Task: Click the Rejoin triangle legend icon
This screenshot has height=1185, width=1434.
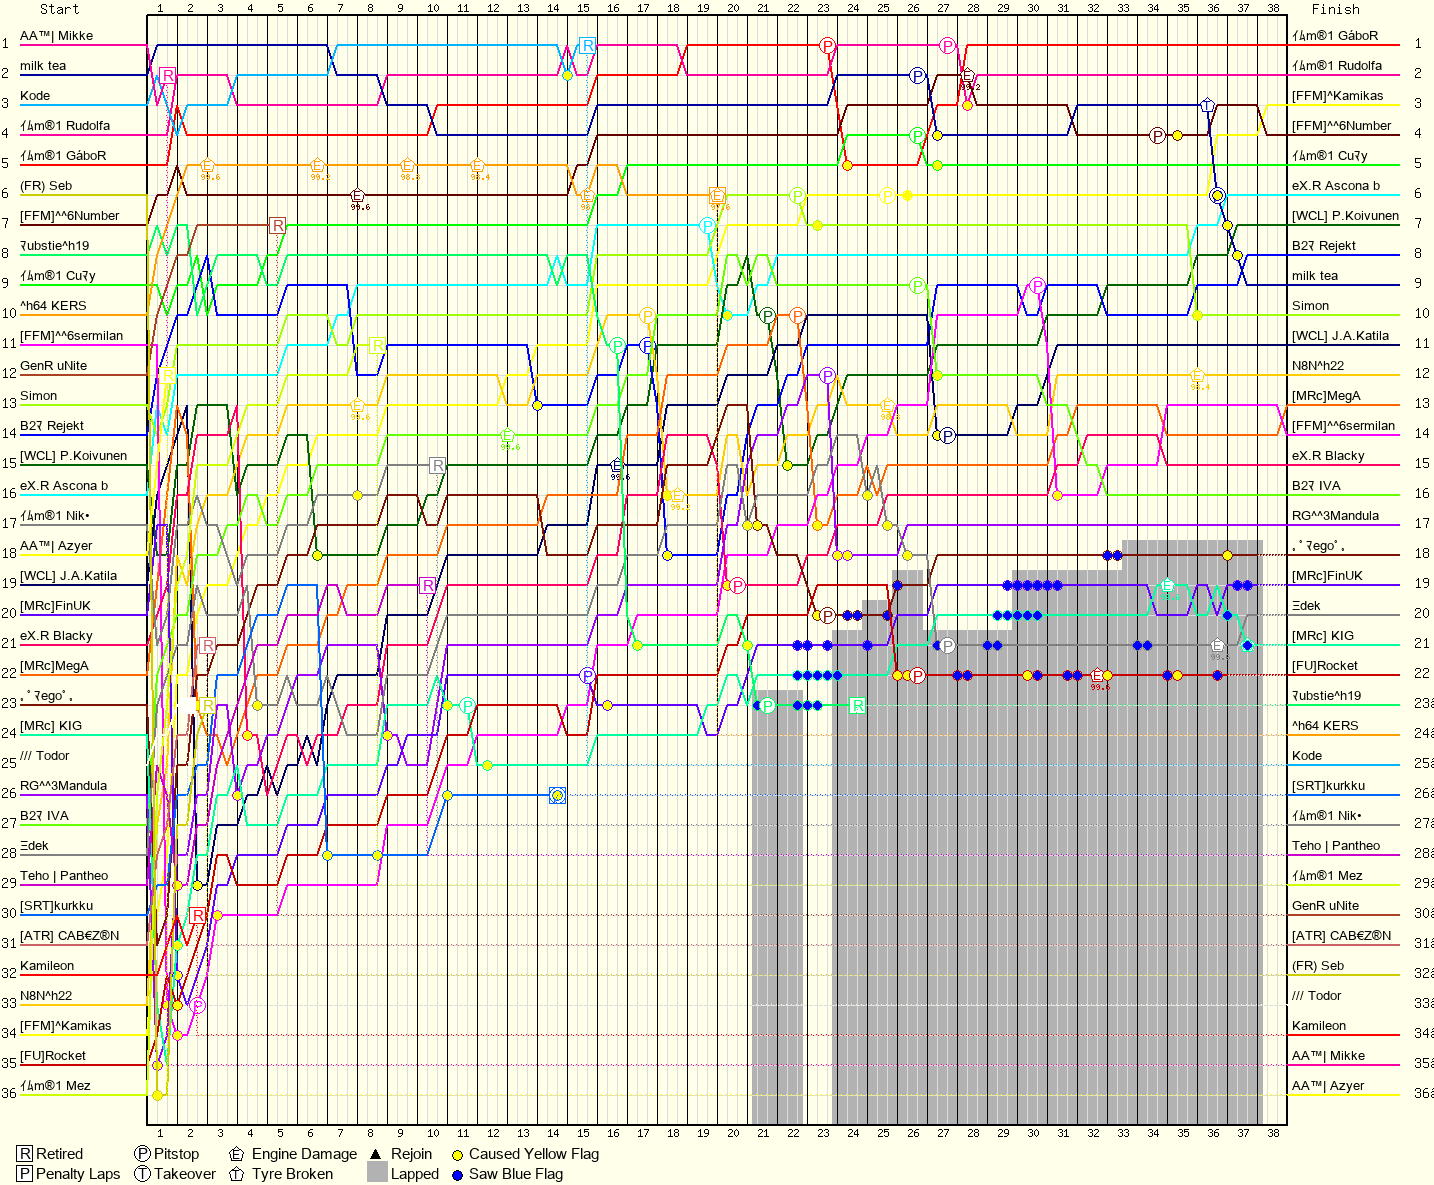Action: click(376, 1154)
